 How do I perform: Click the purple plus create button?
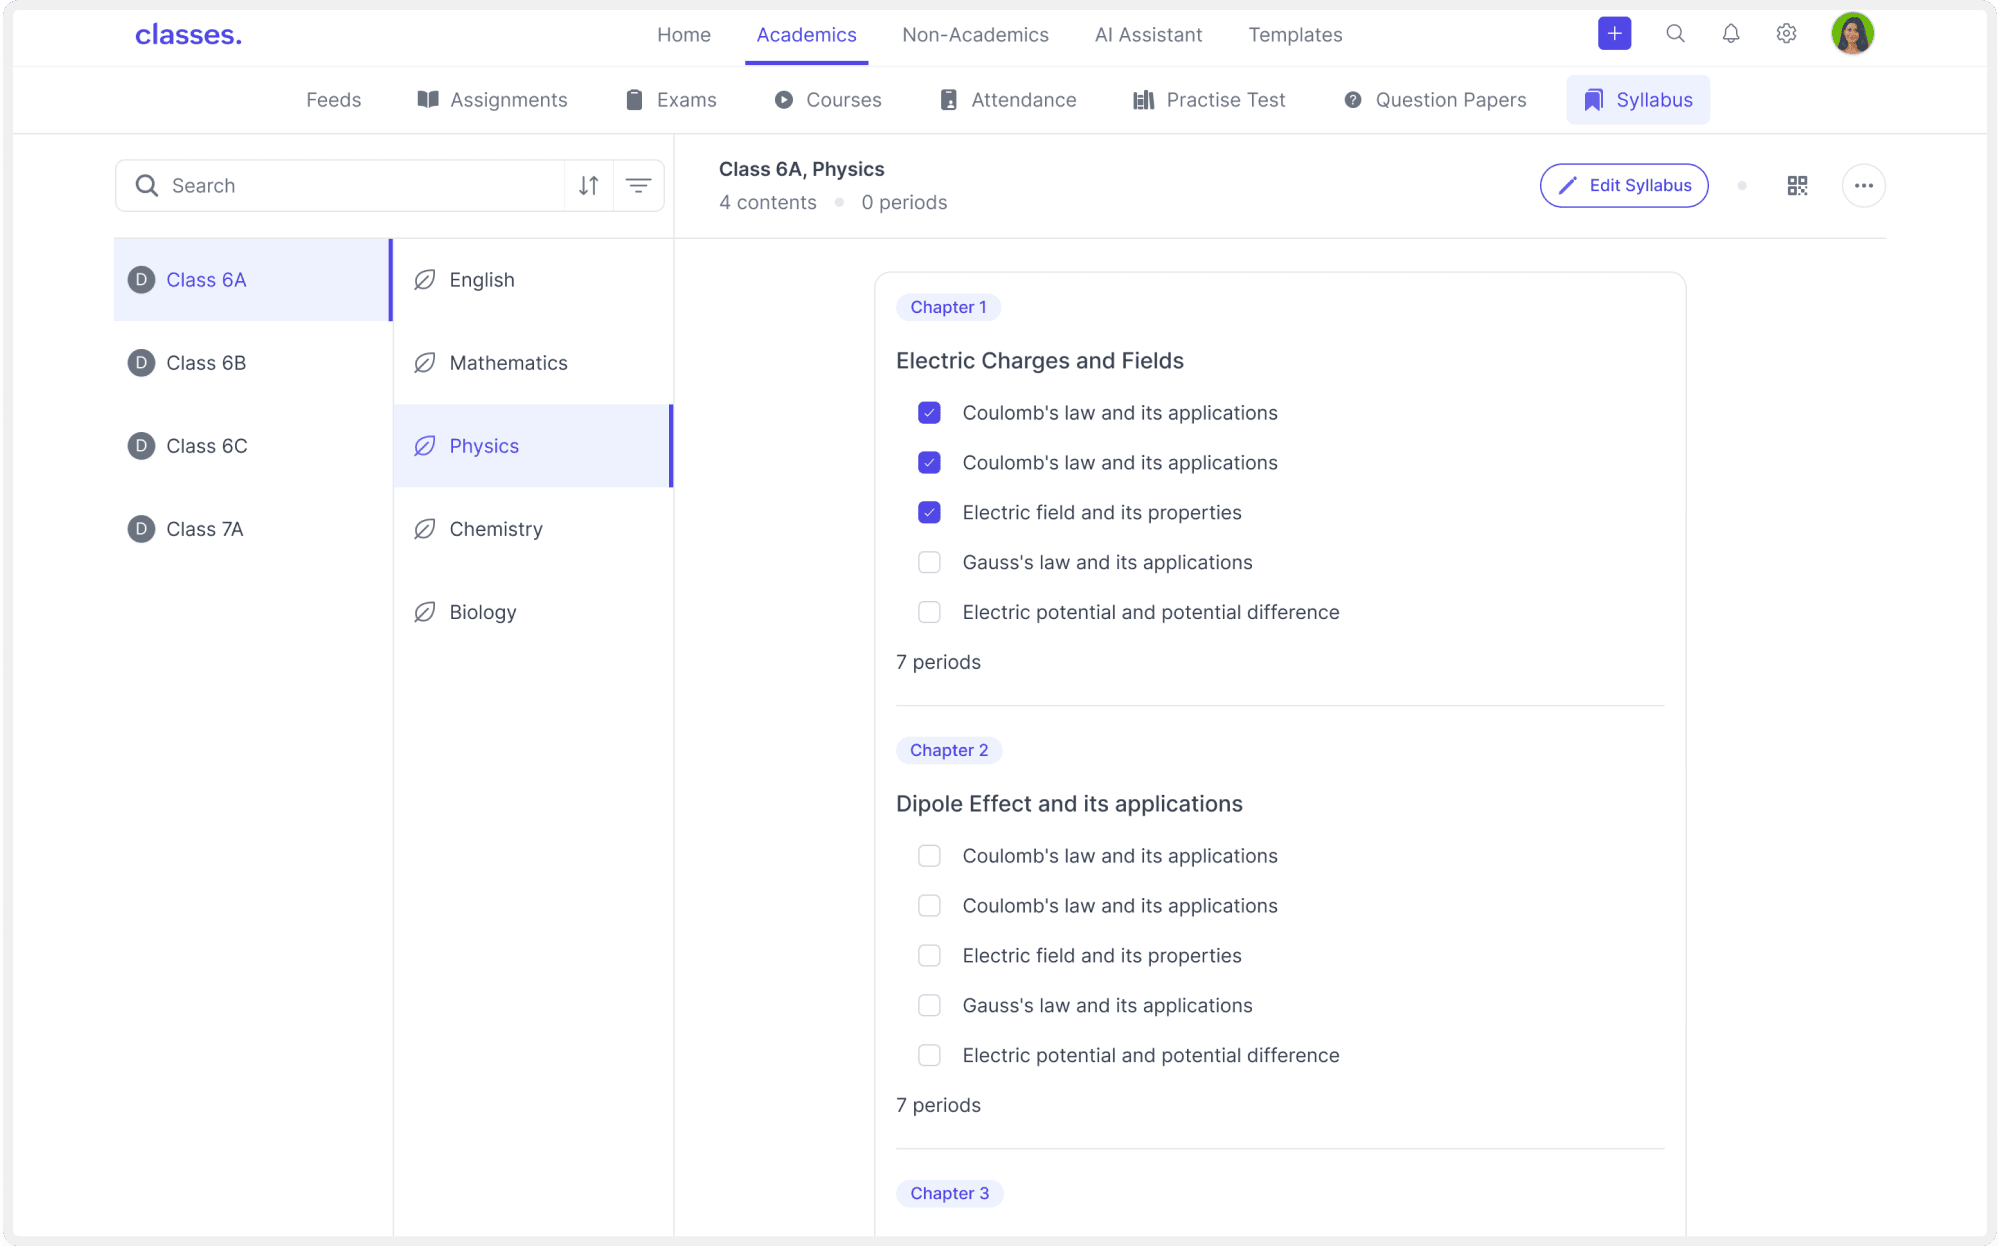[1614, 34]
